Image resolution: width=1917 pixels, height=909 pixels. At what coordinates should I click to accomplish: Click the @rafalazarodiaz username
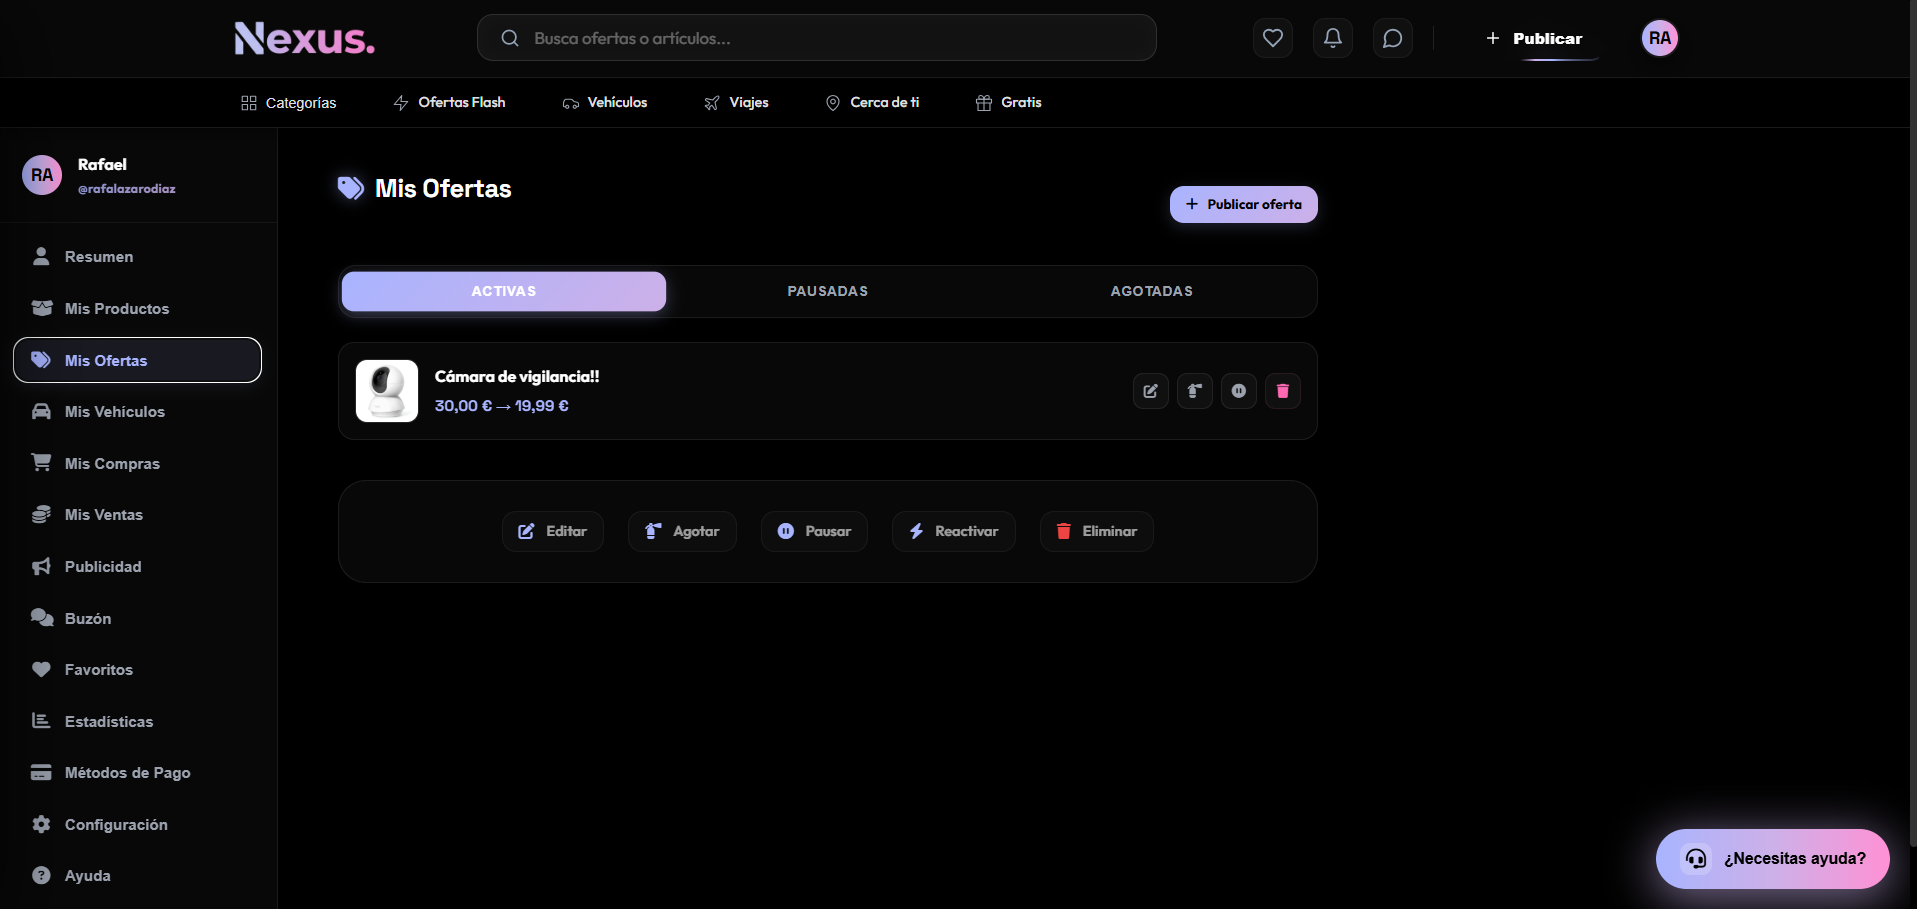click(x=127, y=189)
